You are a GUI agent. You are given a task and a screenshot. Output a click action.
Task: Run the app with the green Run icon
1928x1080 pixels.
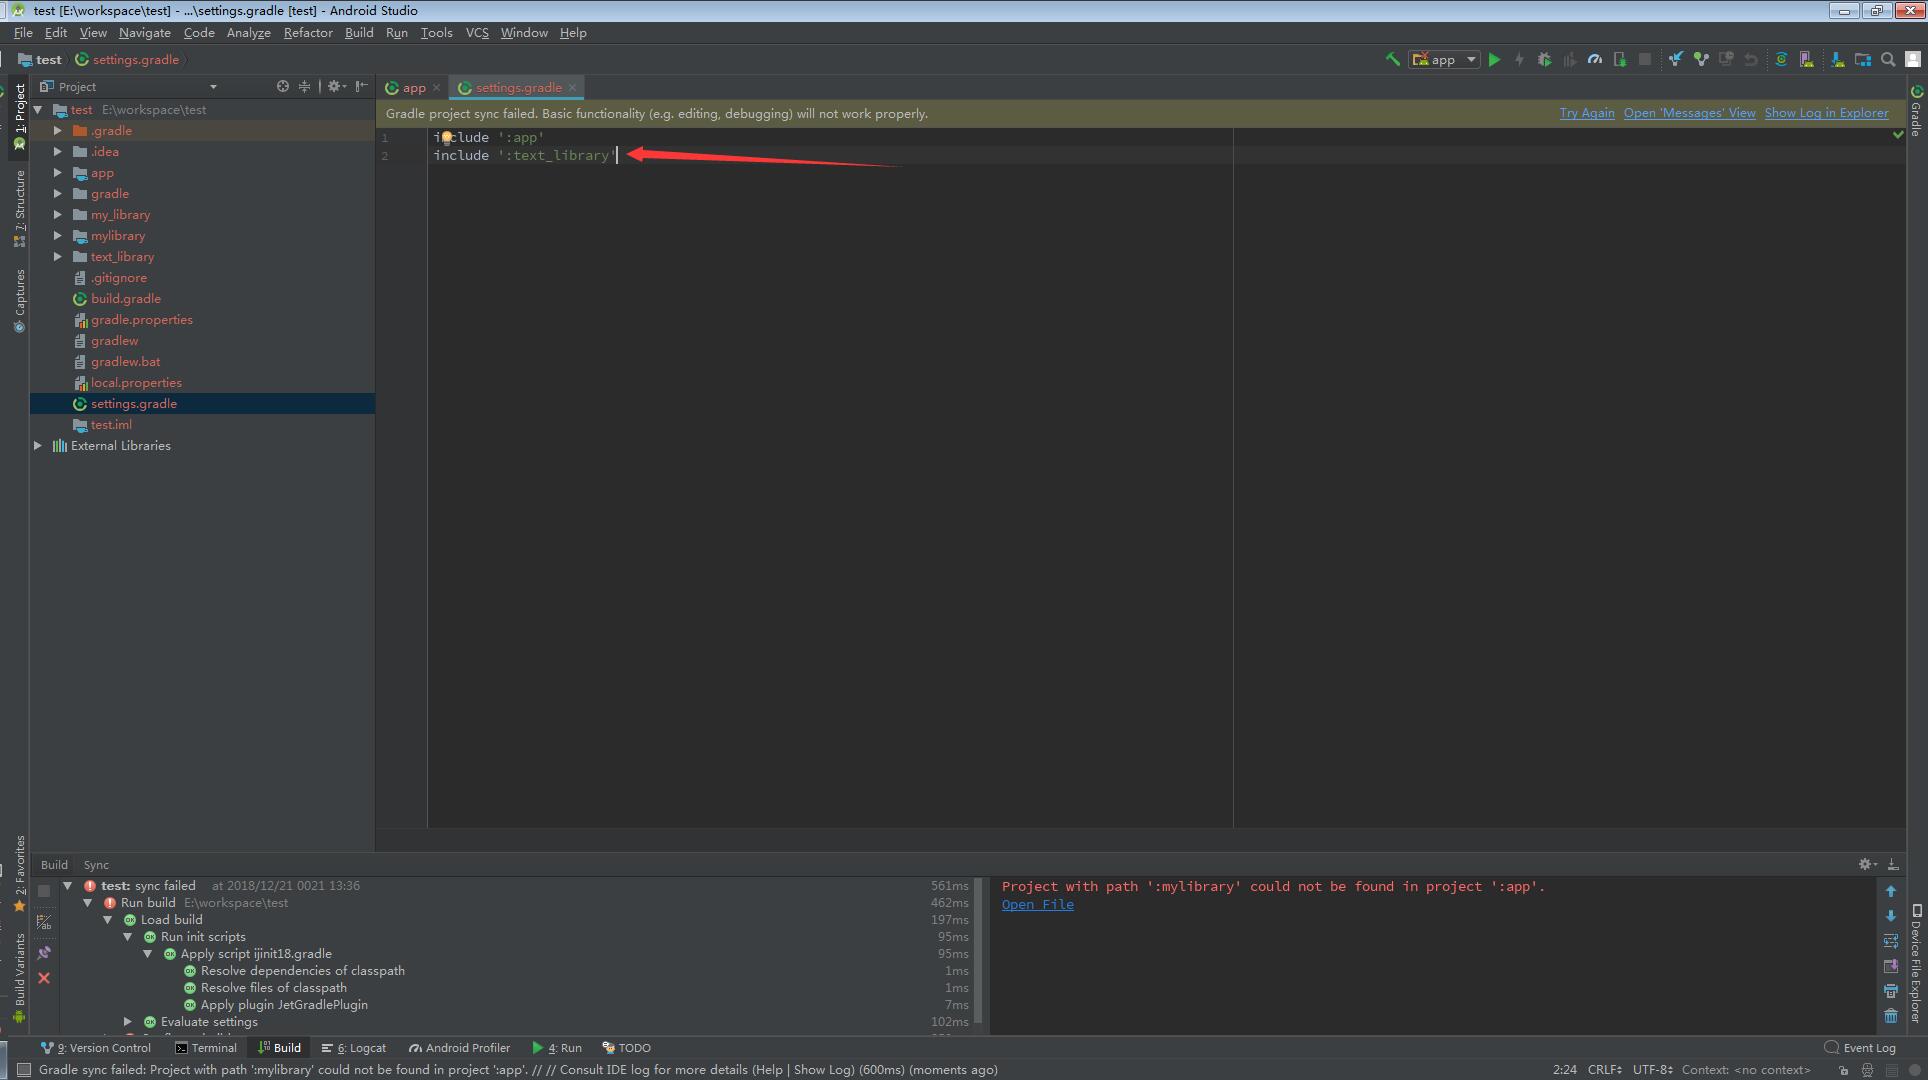click(x=1495, y=59)
